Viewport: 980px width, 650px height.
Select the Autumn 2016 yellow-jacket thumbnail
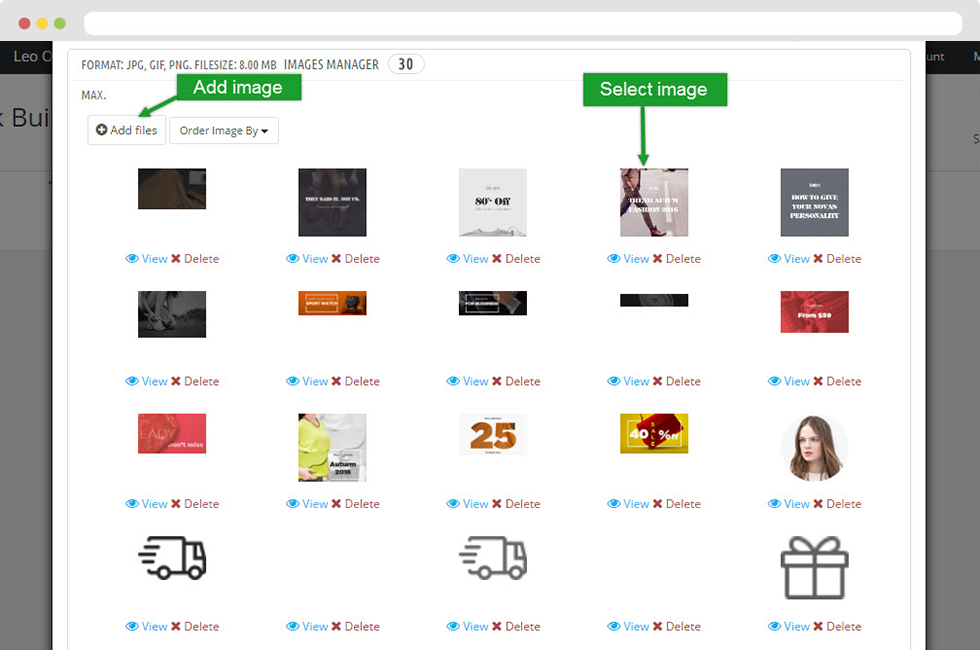pos(332,448)
